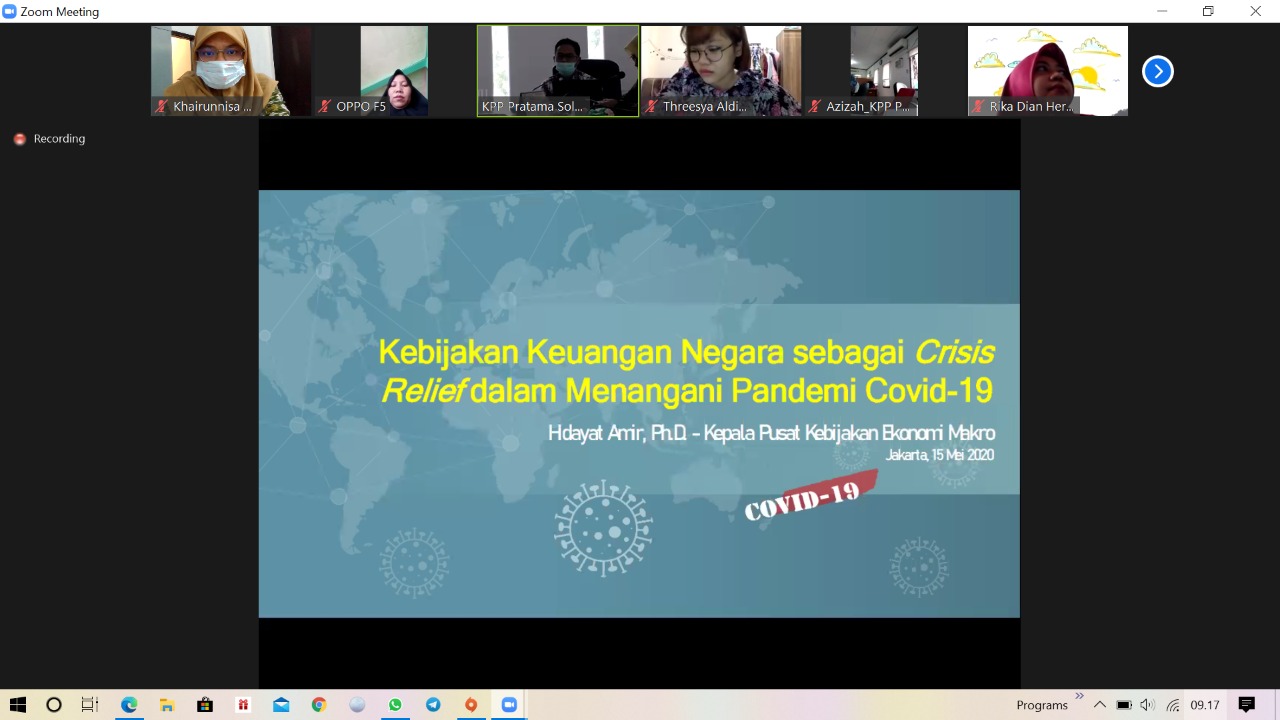Launch Google Chrome from the taskbar
This screenshot has height=720, width=1280.
tap(319, 705)
